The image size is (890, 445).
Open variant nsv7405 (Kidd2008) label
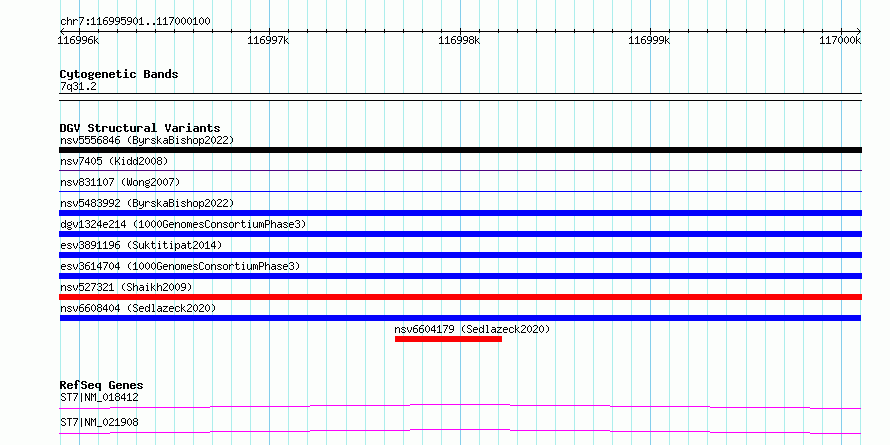point(114,161)
